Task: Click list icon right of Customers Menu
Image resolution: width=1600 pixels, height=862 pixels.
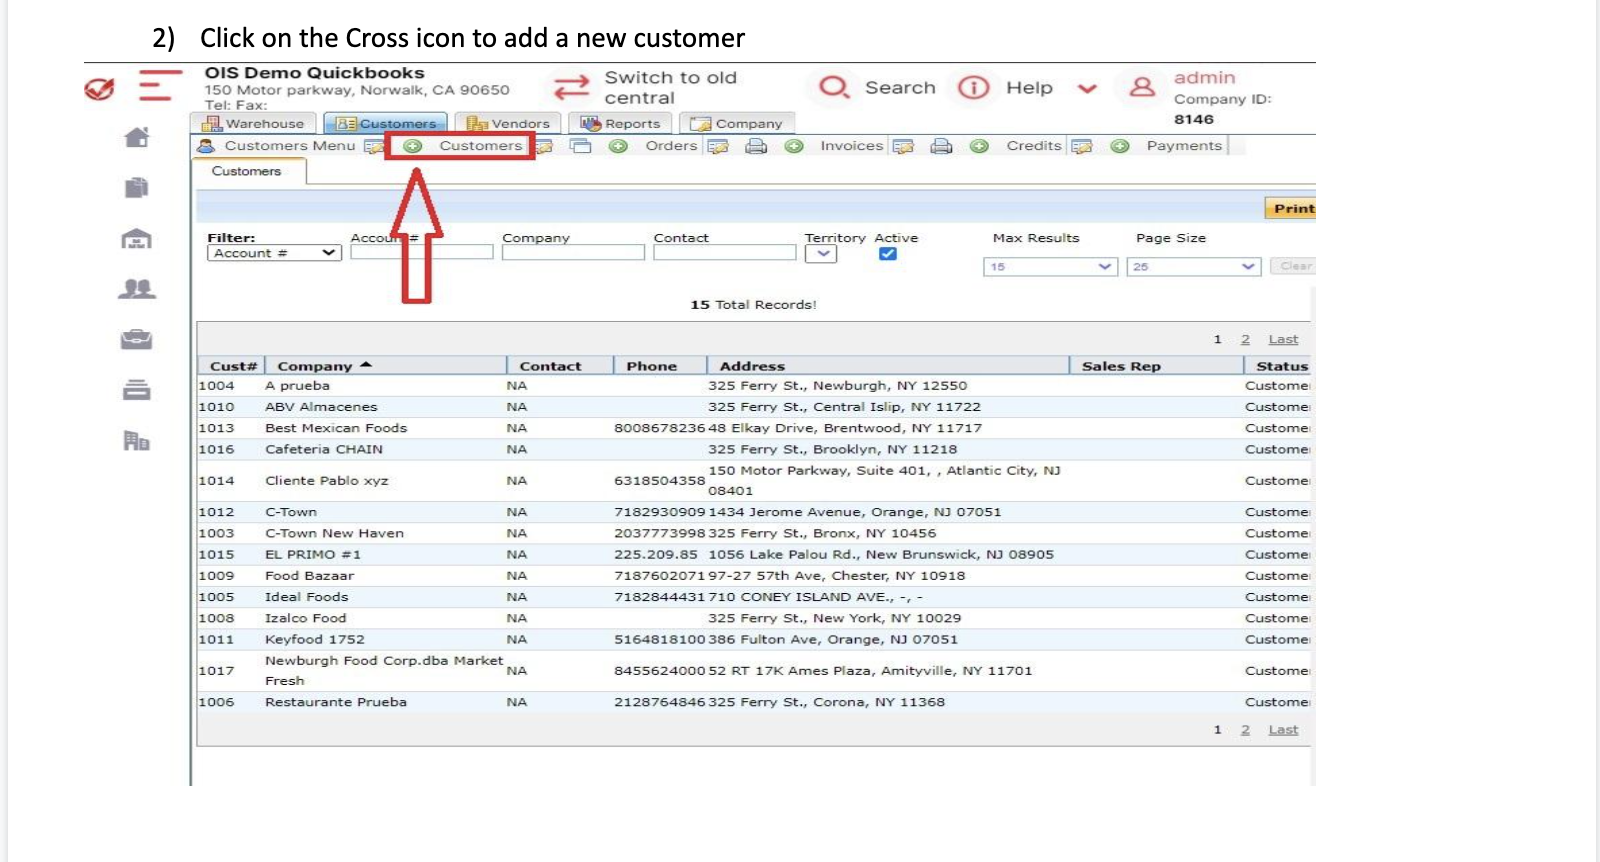Action: pos(373,146)
